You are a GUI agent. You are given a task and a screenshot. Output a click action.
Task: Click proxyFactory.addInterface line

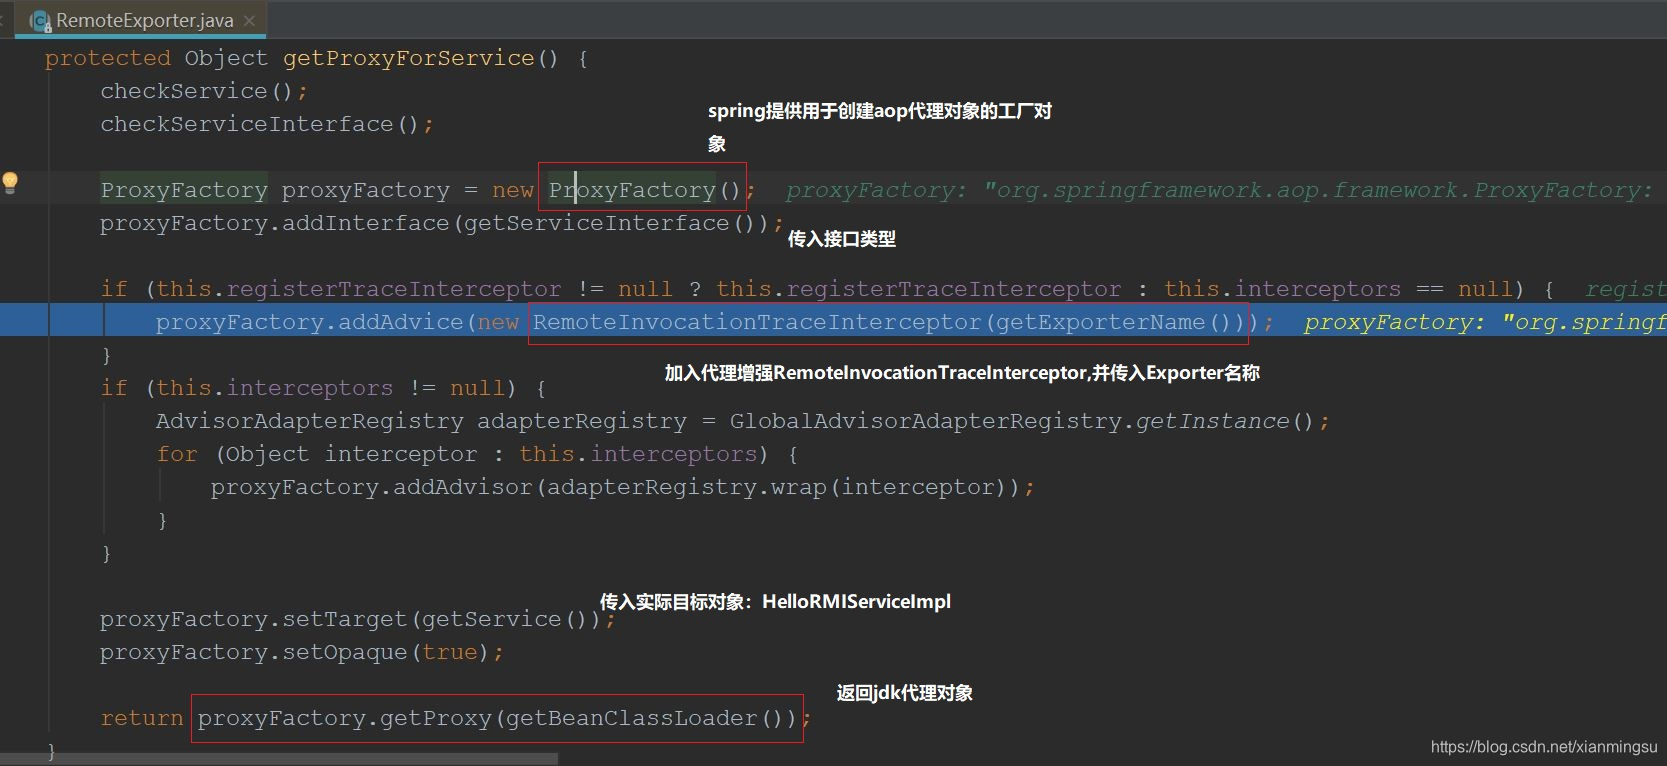coord(441,223)
